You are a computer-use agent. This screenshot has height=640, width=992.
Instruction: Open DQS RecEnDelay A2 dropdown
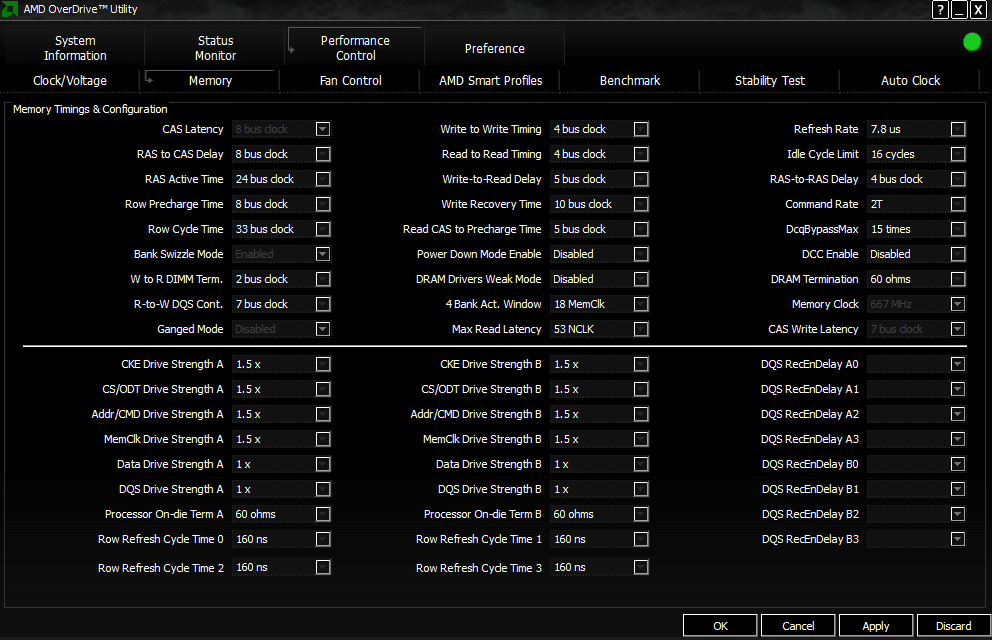(x=958, y=414)
